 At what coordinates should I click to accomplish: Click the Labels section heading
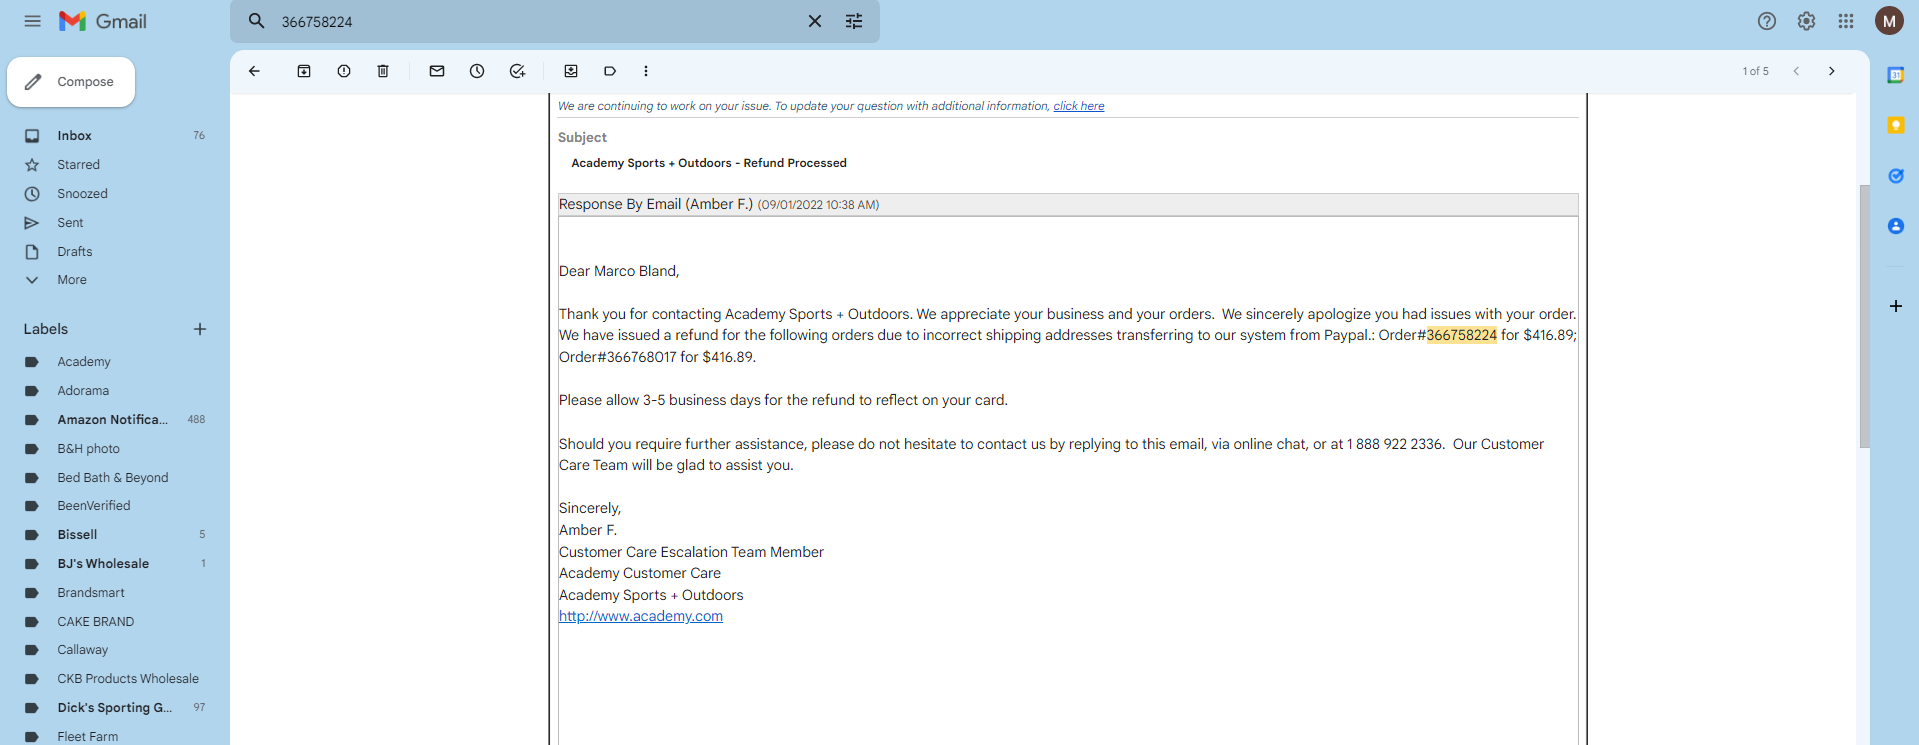[x=46, y=329]
